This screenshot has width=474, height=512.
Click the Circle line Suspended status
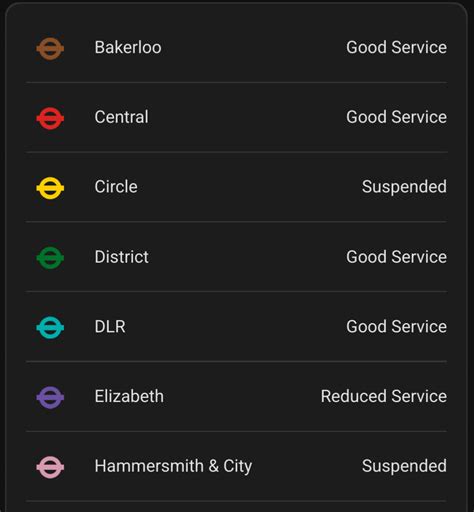pos(404,187)
